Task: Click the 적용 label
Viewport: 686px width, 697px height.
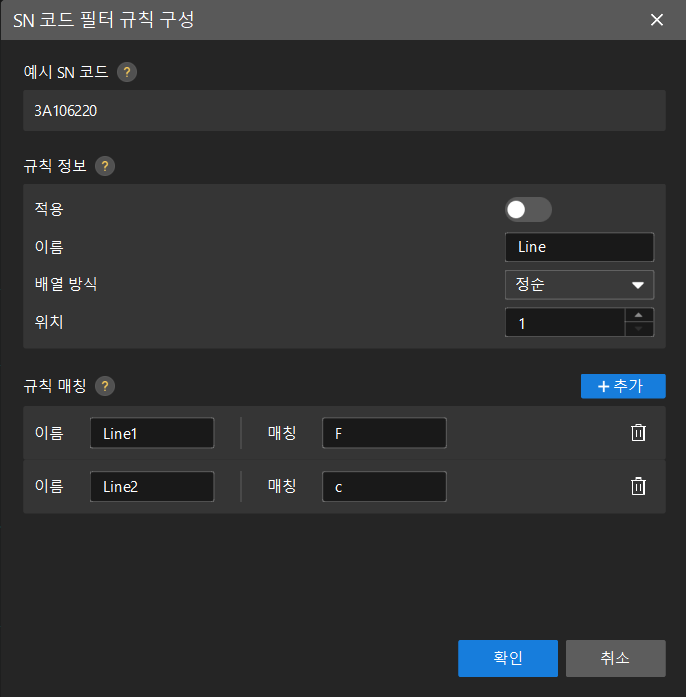Action: [x=49, y=209]
